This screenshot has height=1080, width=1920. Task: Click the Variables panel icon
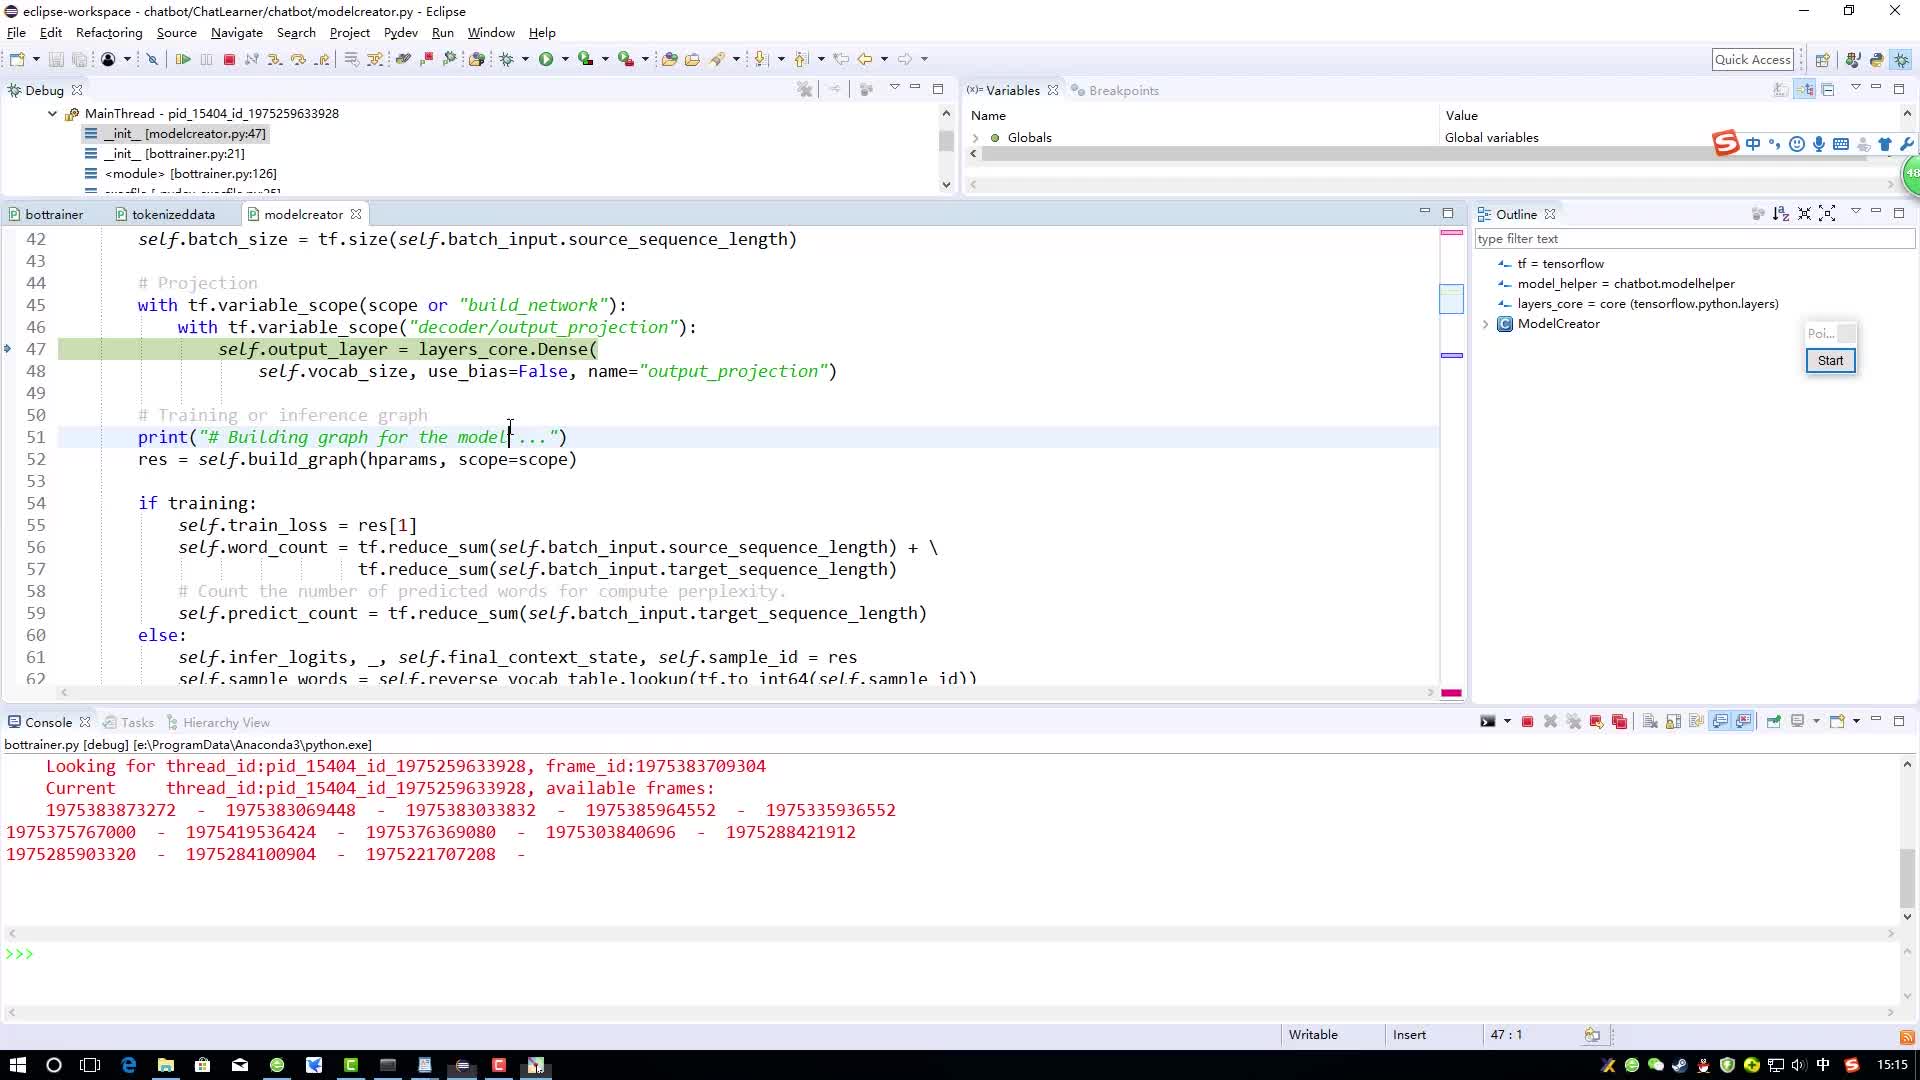click(977, 90)
